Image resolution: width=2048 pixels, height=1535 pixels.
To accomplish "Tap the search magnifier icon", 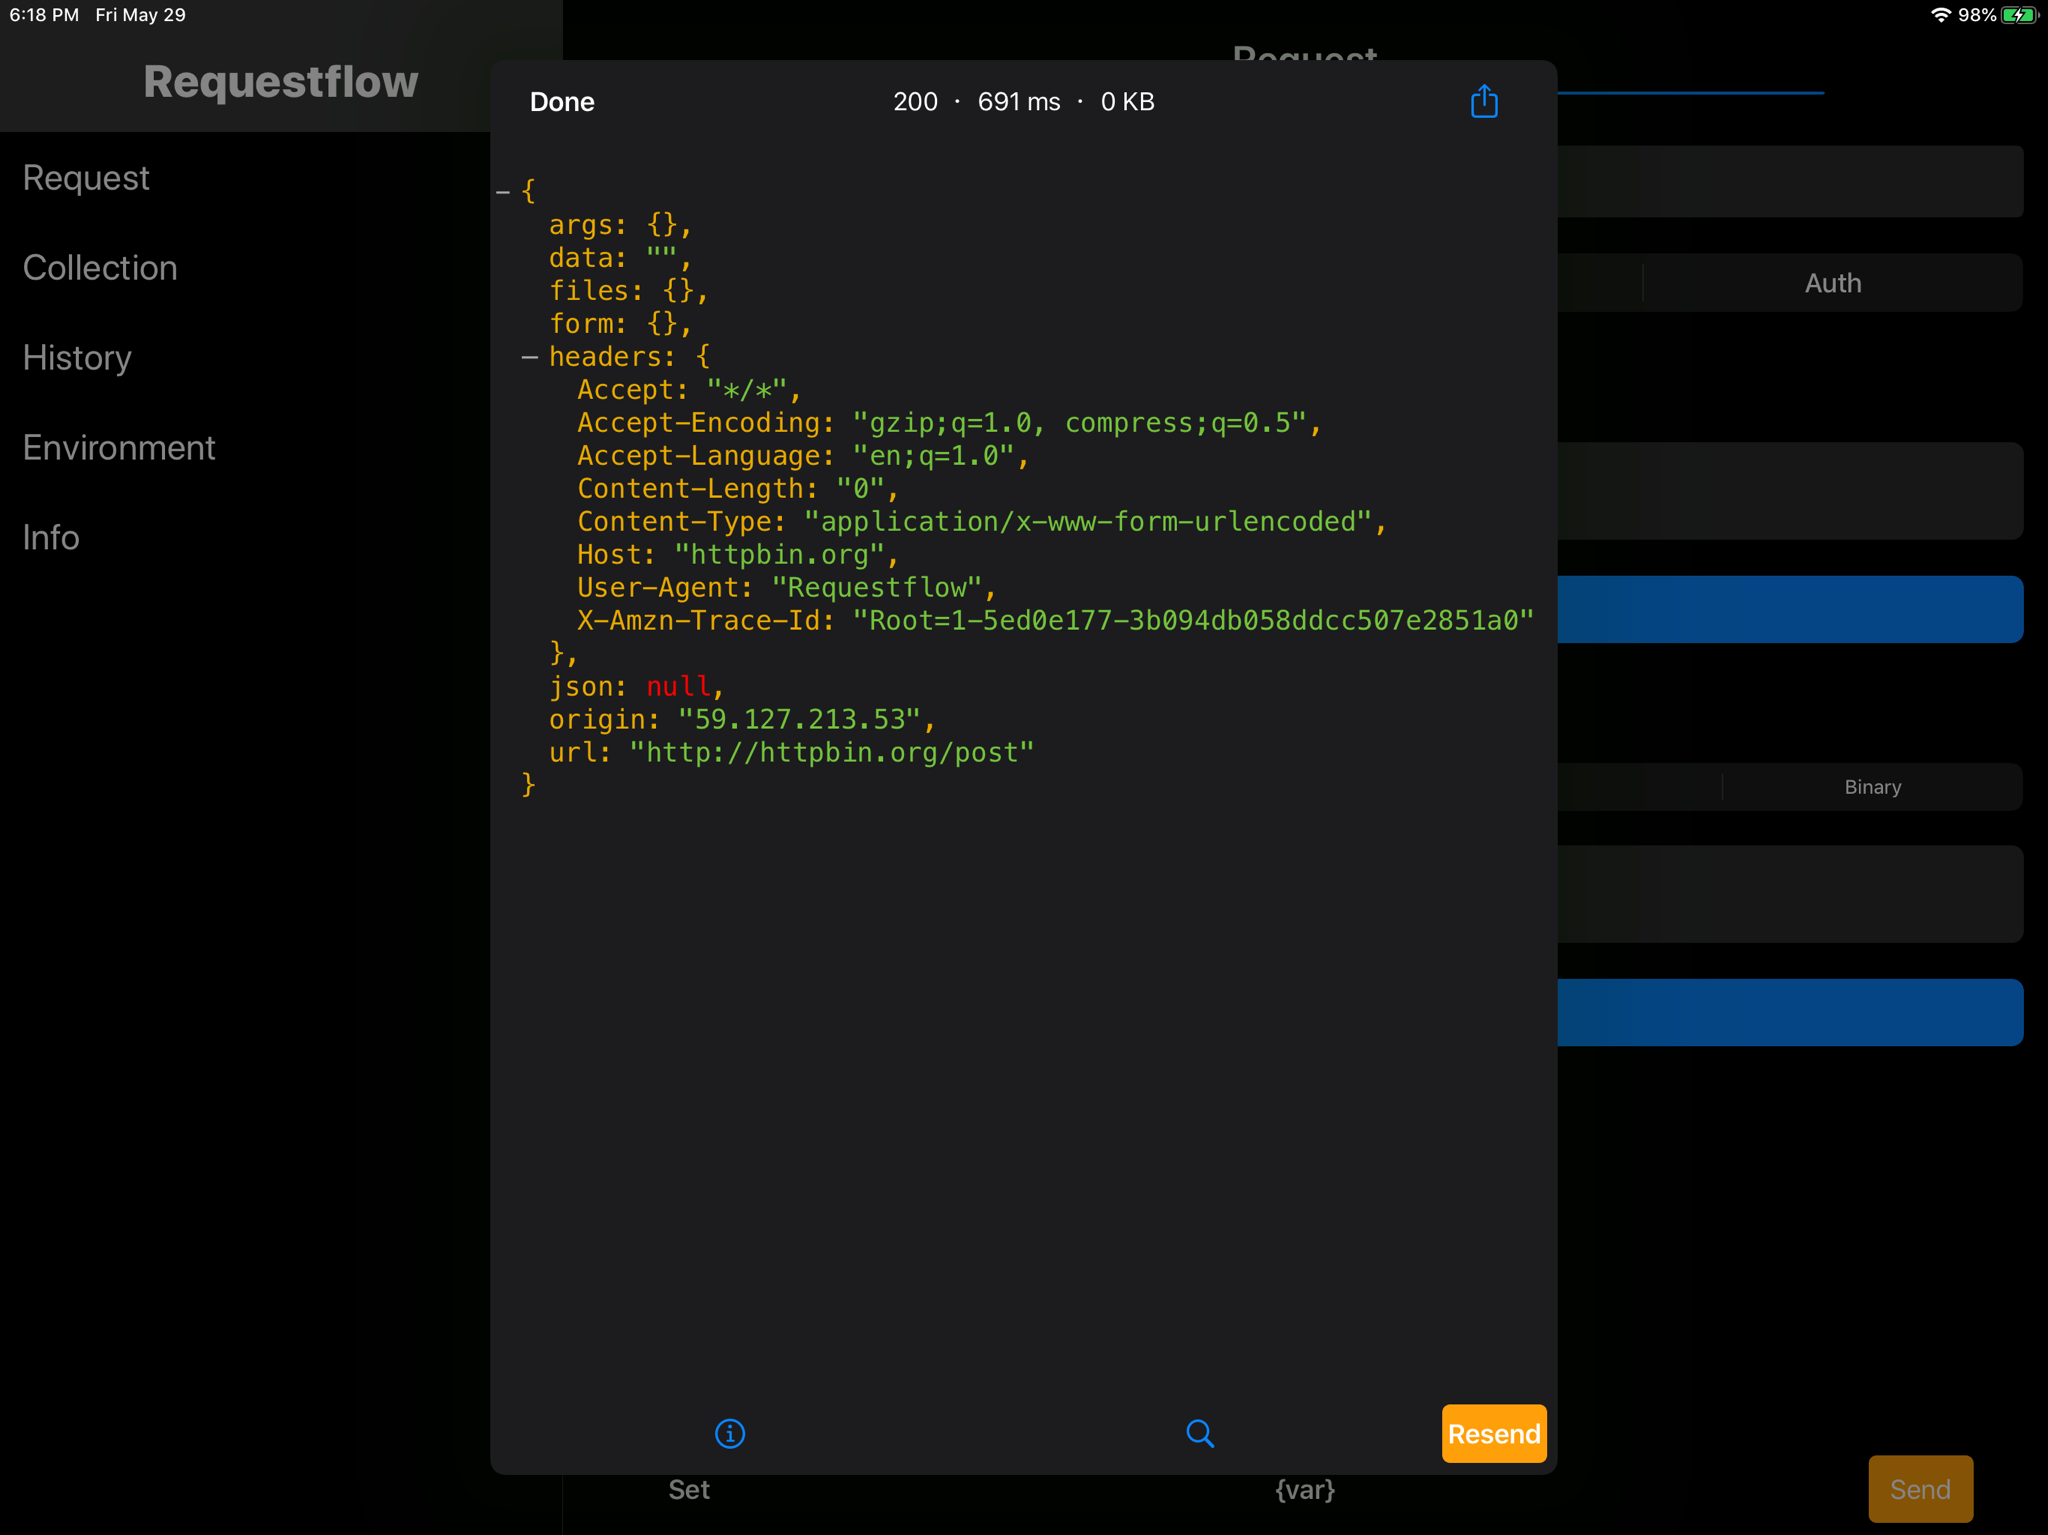I will point(1199,1433).
